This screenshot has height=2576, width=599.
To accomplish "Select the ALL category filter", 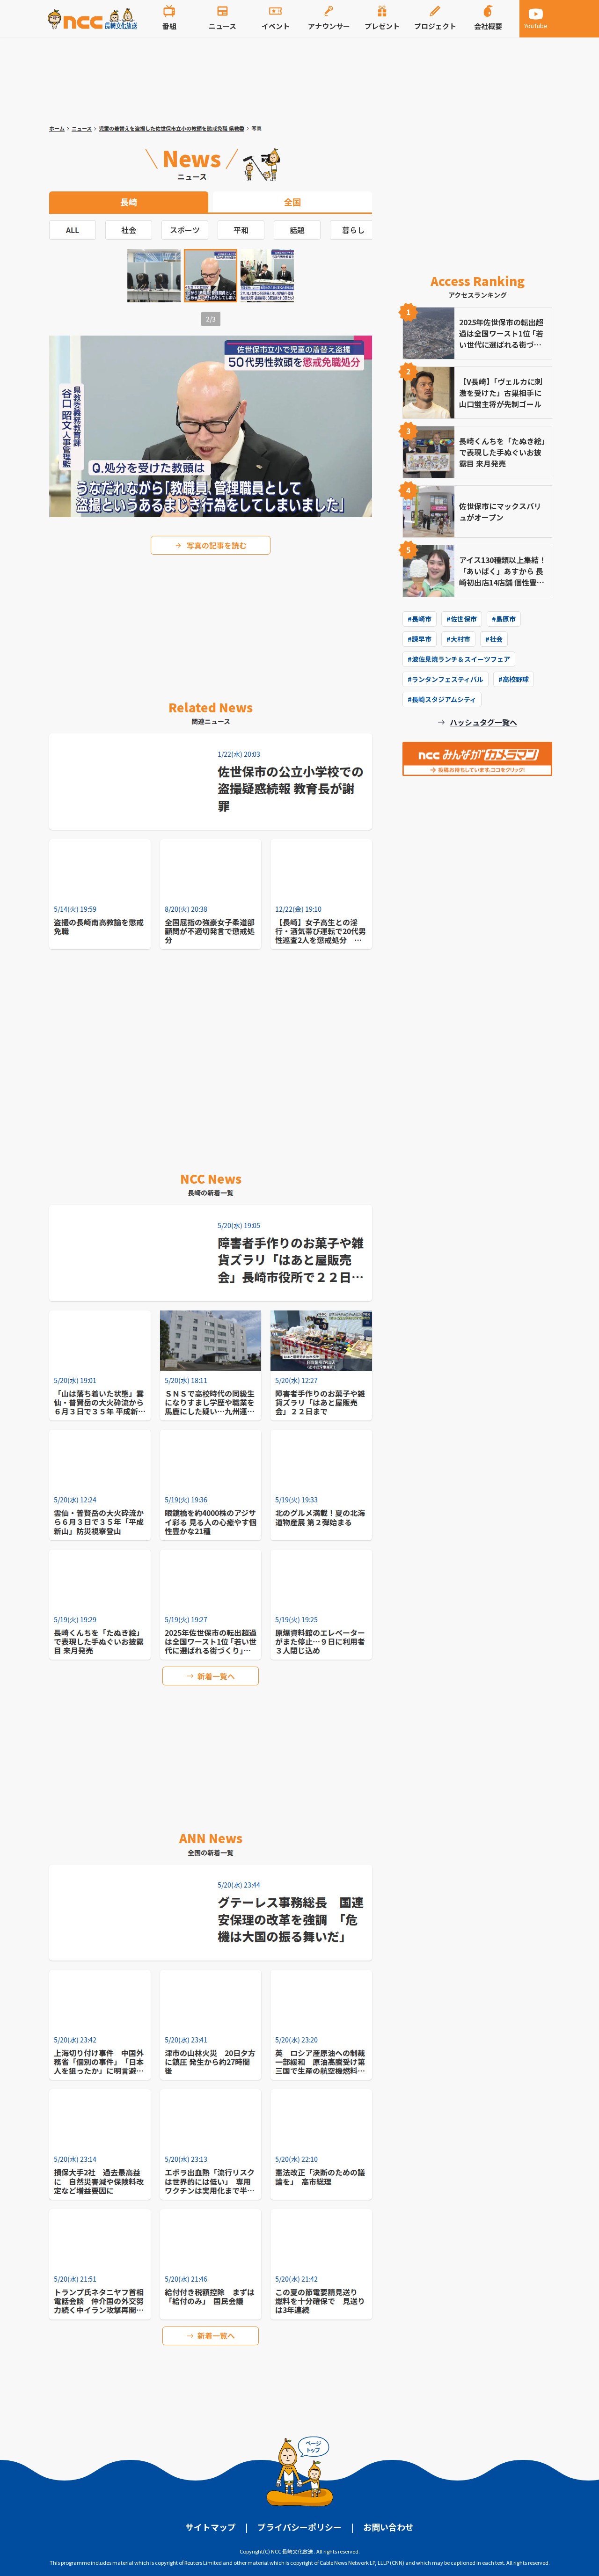I will (x=72, y=230).
